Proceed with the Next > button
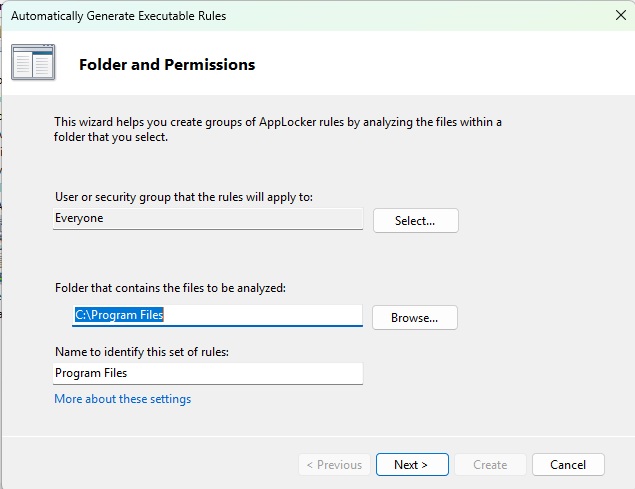The width and height of the screenshot is (635, 489). (x=411, y=465)
